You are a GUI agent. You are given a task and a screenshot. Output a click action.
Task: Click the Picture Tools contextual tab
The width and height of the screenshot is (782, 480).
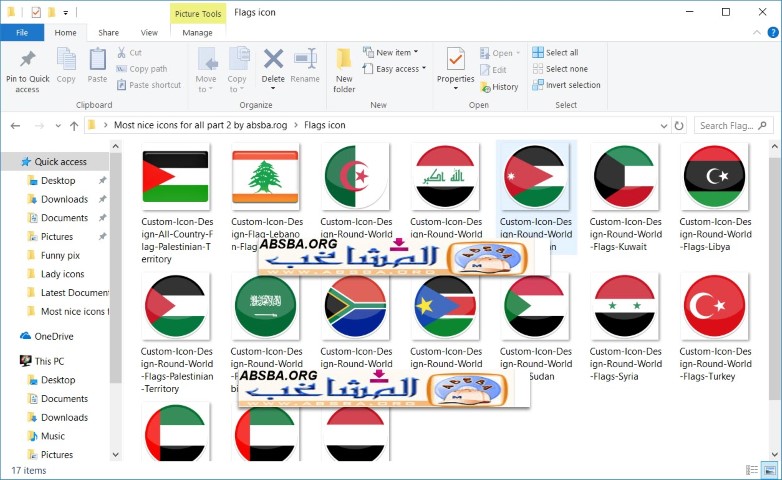pos(198,13)
